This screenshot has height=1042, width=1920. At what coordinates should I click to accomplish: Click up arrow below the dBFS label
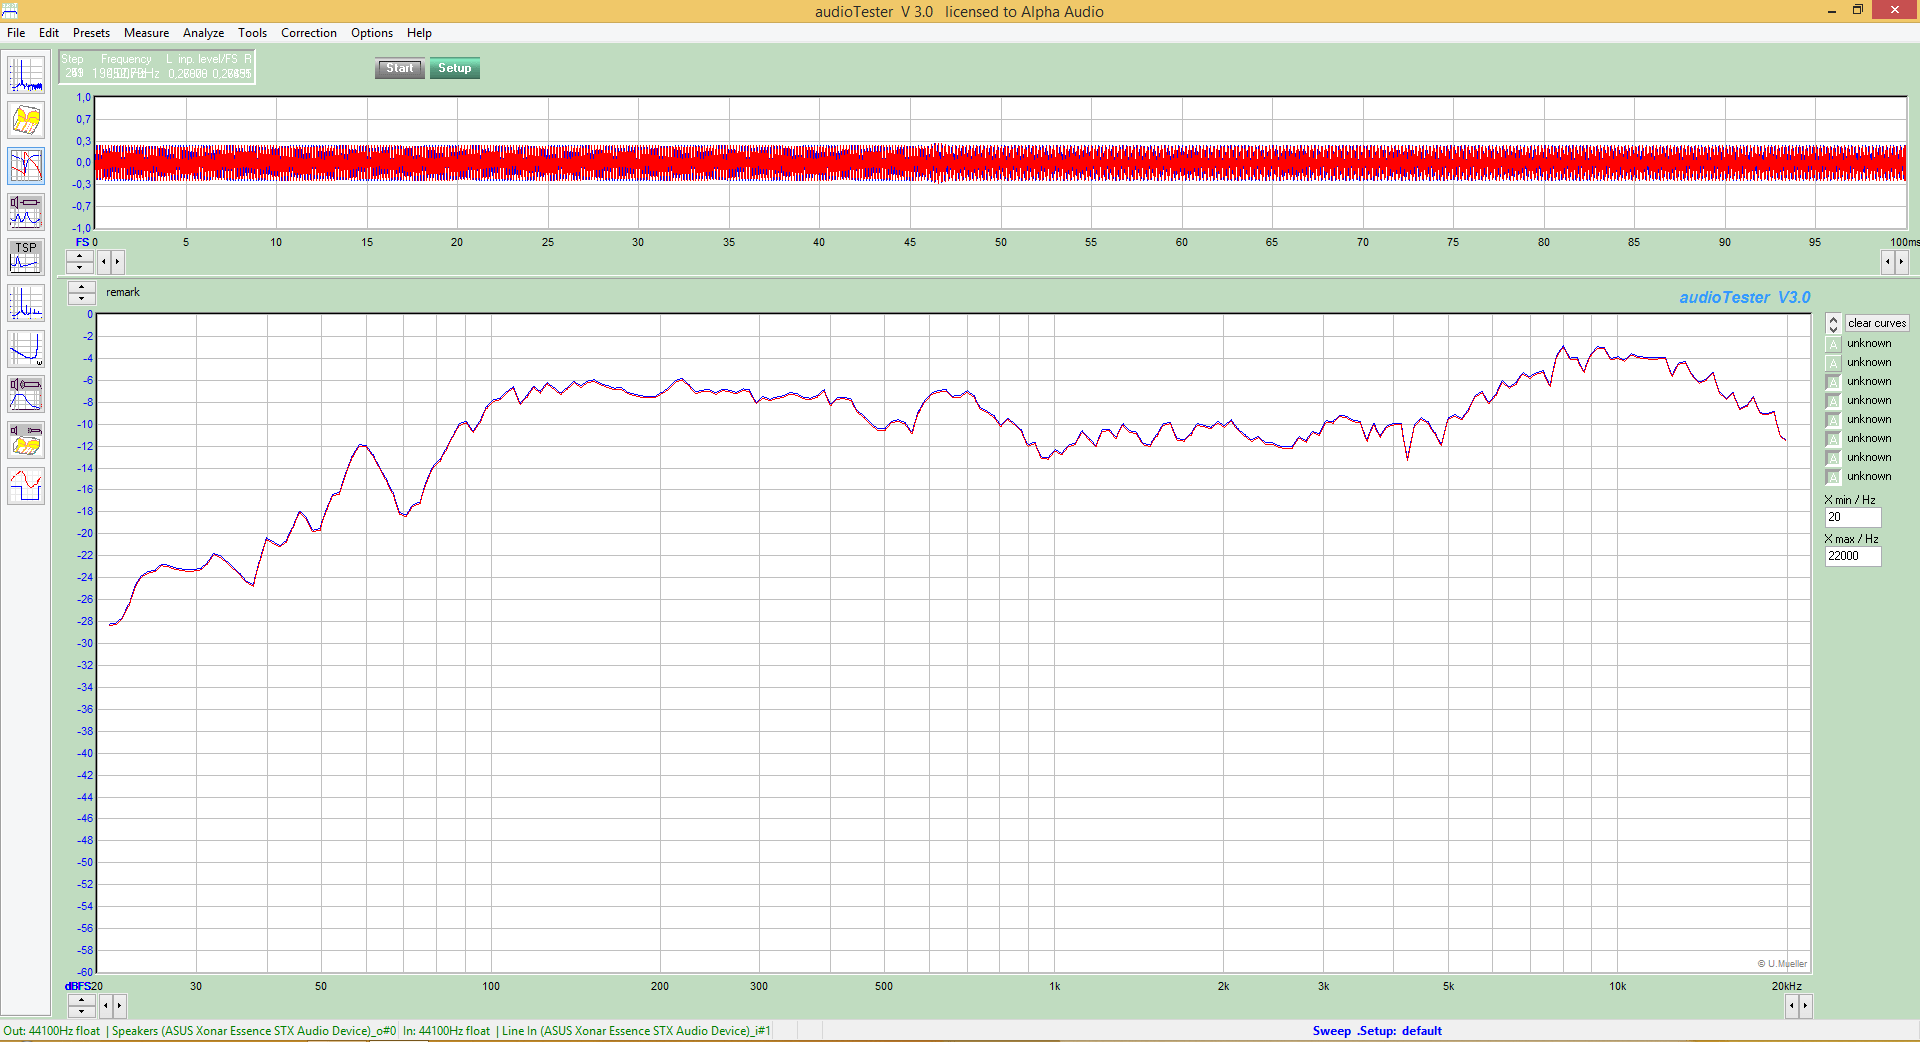(81, 1000)
